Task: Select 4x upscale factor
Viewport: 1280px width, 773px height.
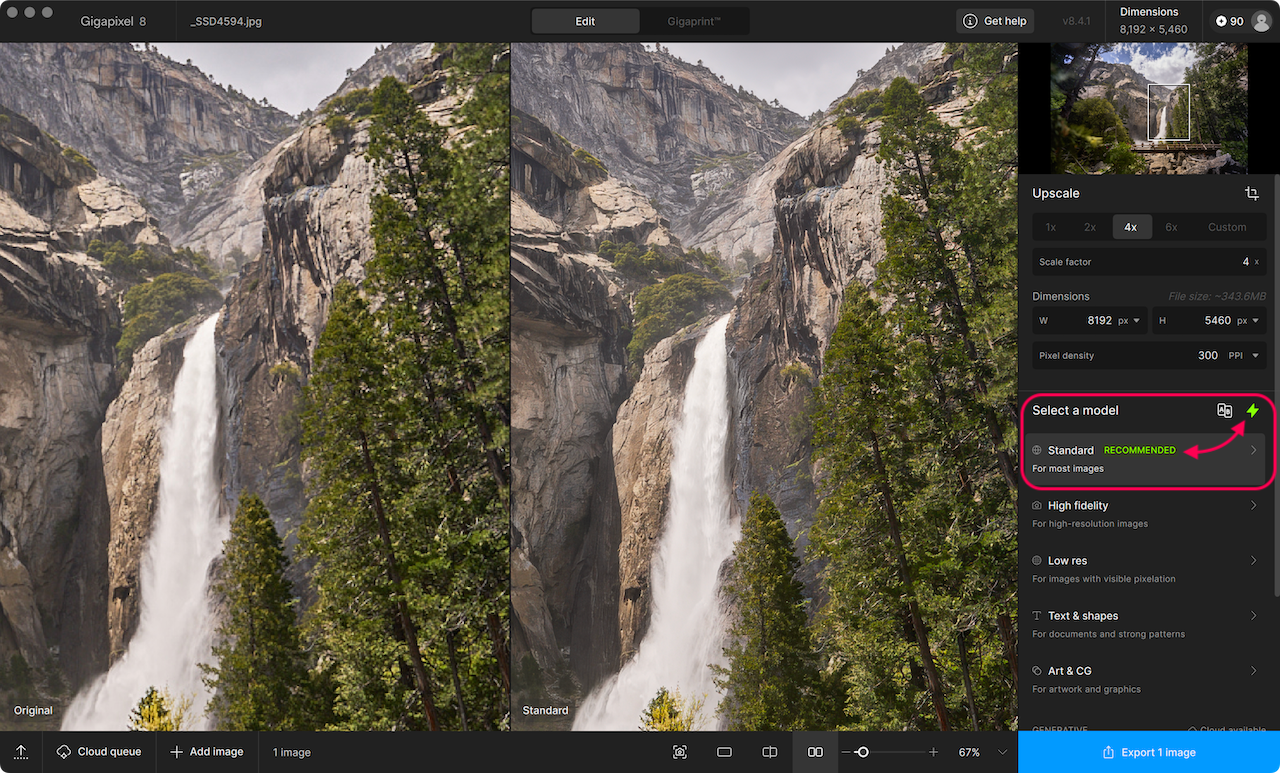Action: (1131, 227)
